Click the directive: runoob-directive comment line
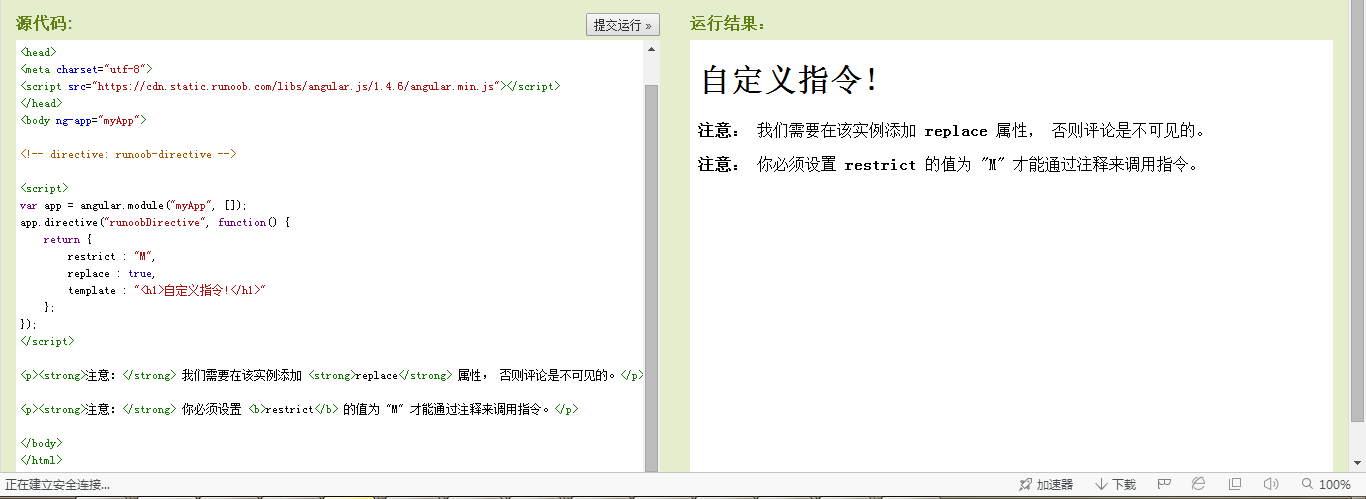This screenshot has height=499, width=1366. tap(128, 155)
